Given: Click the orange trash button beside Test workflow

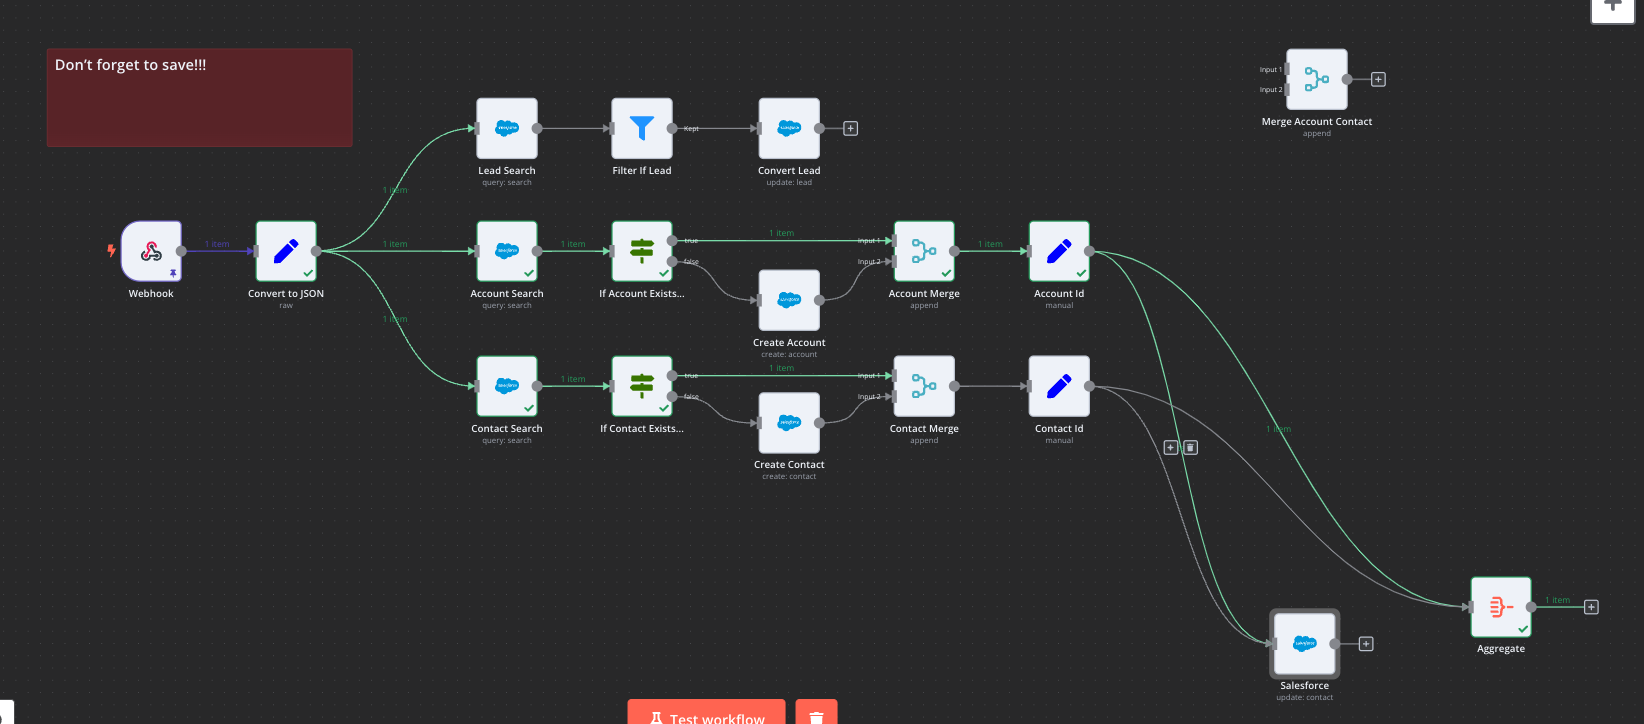Looking at the screenshot, I should (x=816, y=712).
